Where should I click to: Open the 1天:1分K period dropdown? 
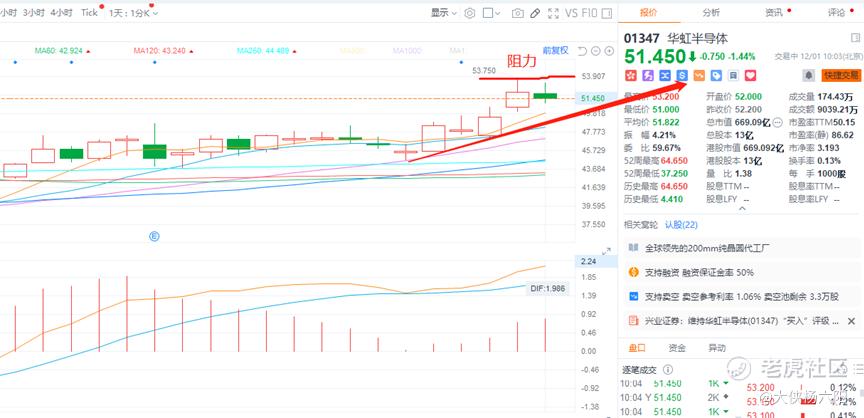click(x=133, y=13)
